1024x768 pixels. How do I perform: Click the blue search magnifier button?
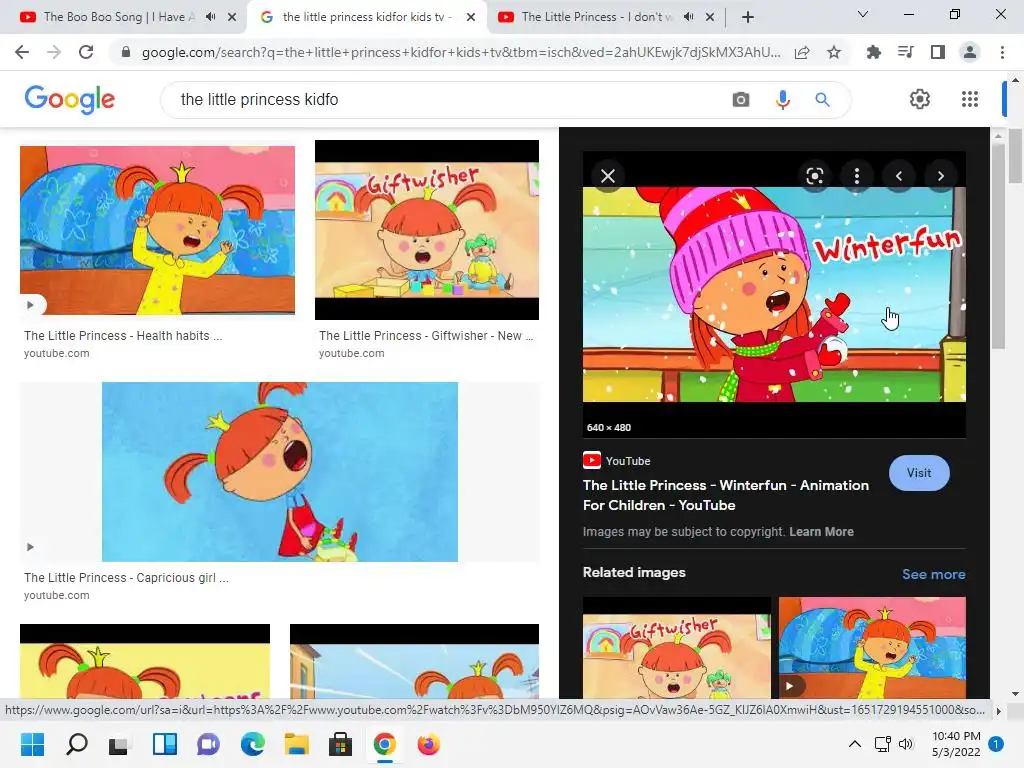pyautogui.click(x=822, y=99)
